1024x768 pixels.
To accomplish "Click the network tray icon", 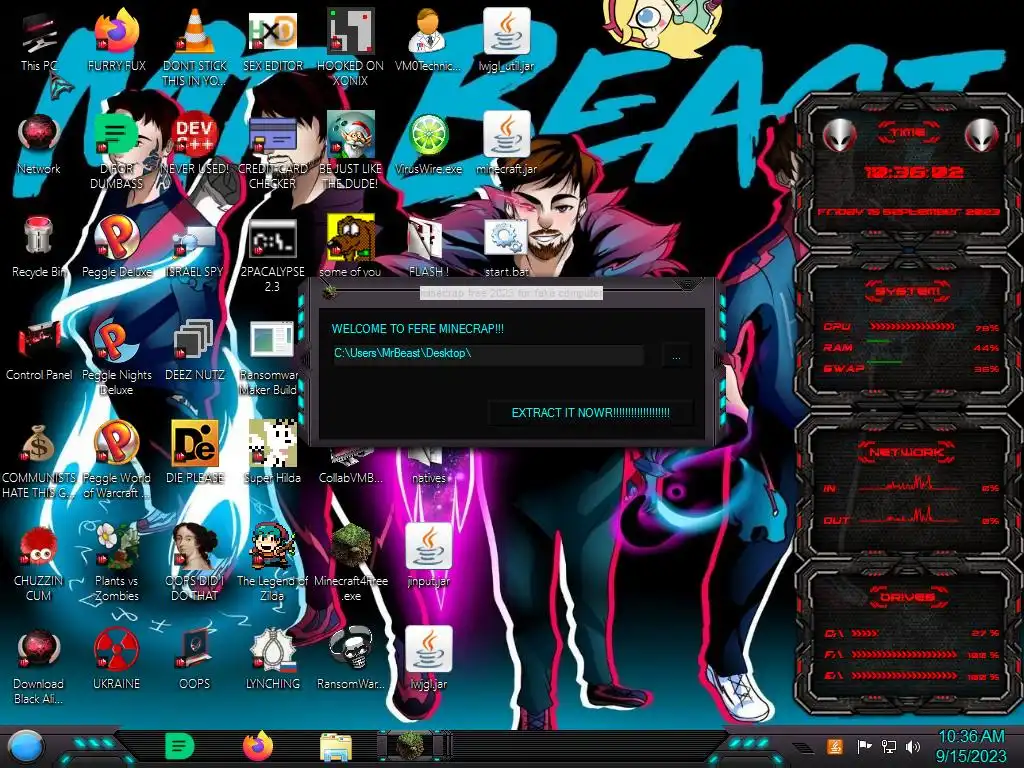I will 888,746.
